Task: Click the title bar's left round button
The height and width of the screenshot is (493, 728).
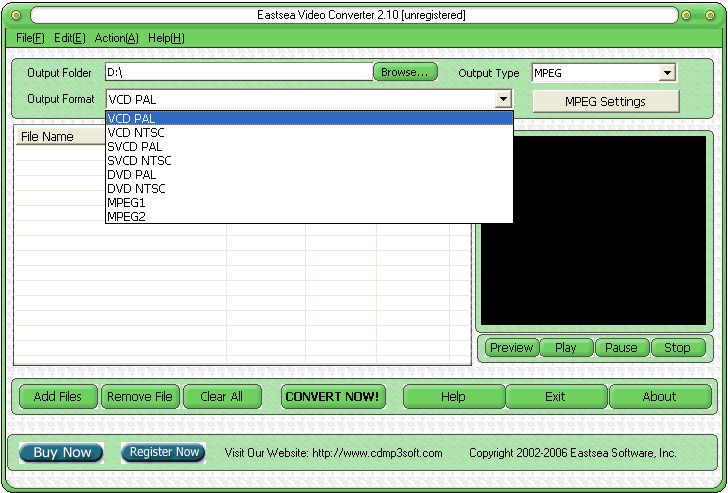Action: (16, 15)
